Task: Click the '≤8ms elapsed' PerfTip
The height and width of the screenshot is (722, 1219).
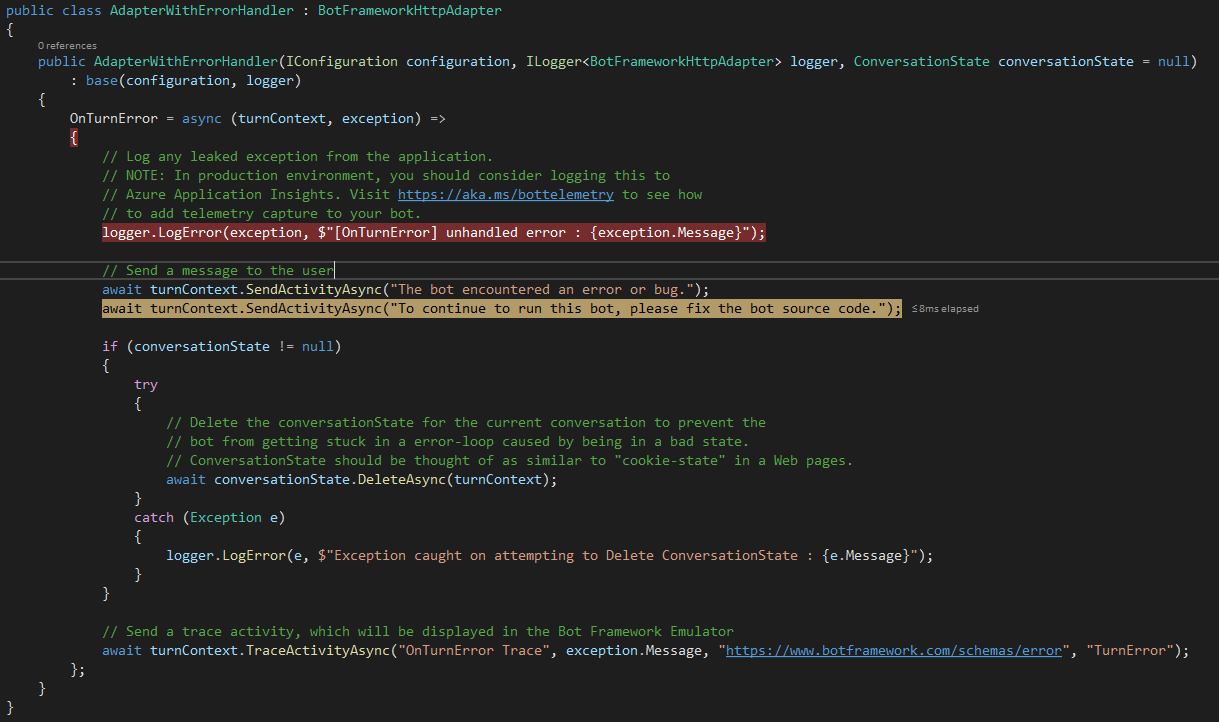Action: coord(945,309)
